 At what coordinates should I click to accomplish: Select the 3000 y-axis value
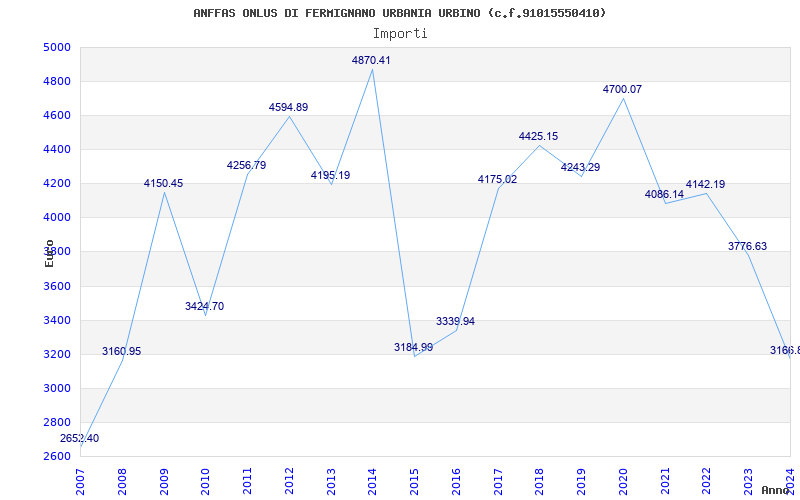(57, 388)
